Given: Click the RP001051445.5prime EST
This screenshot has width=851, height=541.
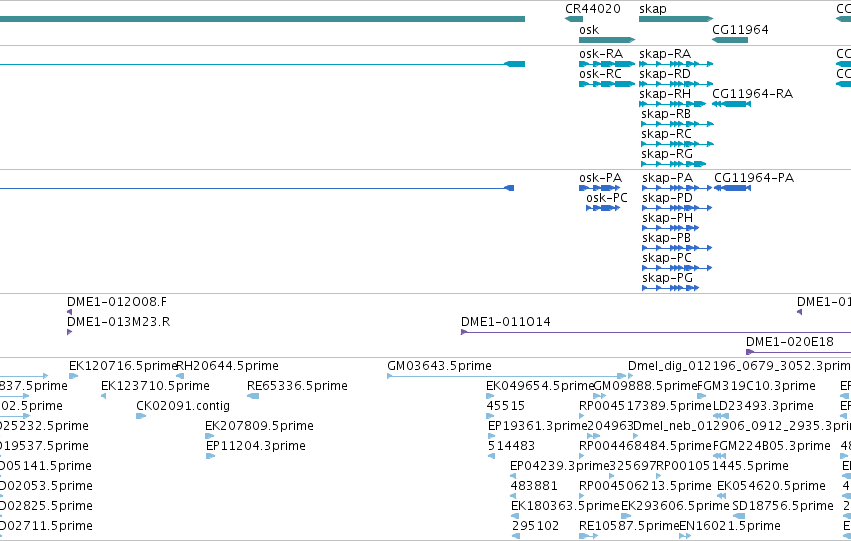Looking at the screenshot, I should point(659,476).
